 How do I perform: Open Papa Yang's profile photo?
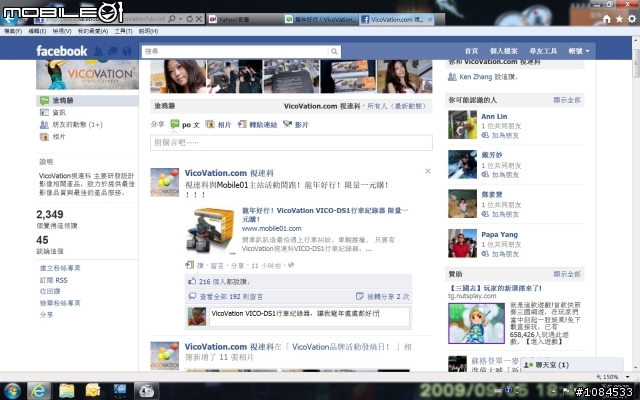(462, 243)
